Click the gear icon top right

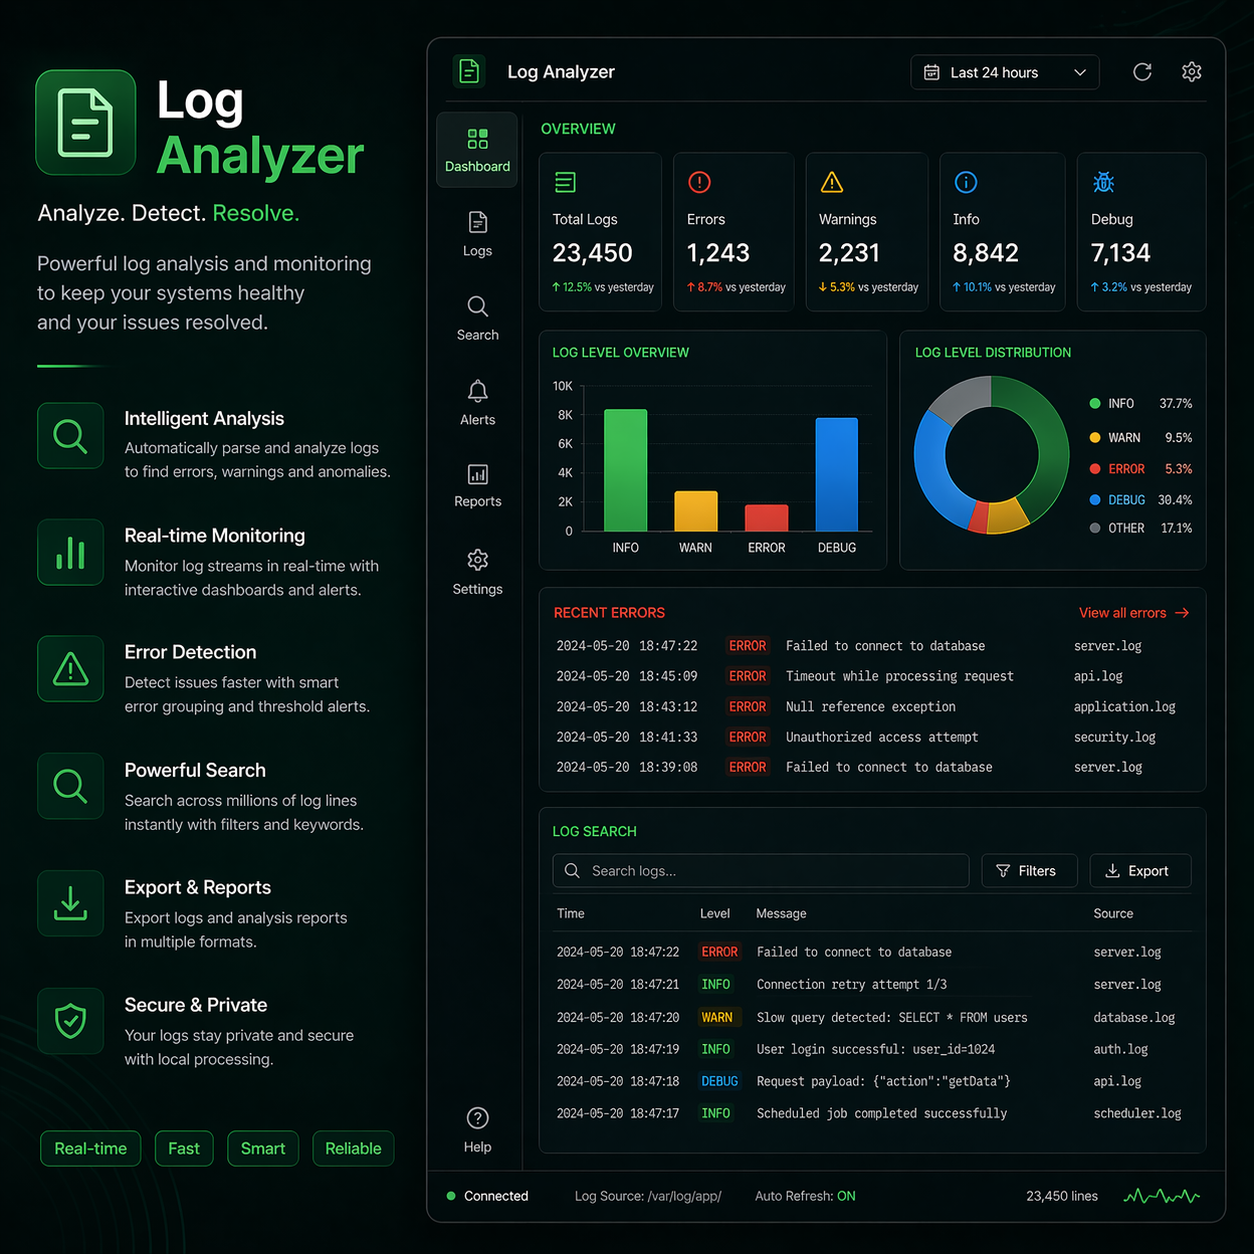pos(1191,72)
